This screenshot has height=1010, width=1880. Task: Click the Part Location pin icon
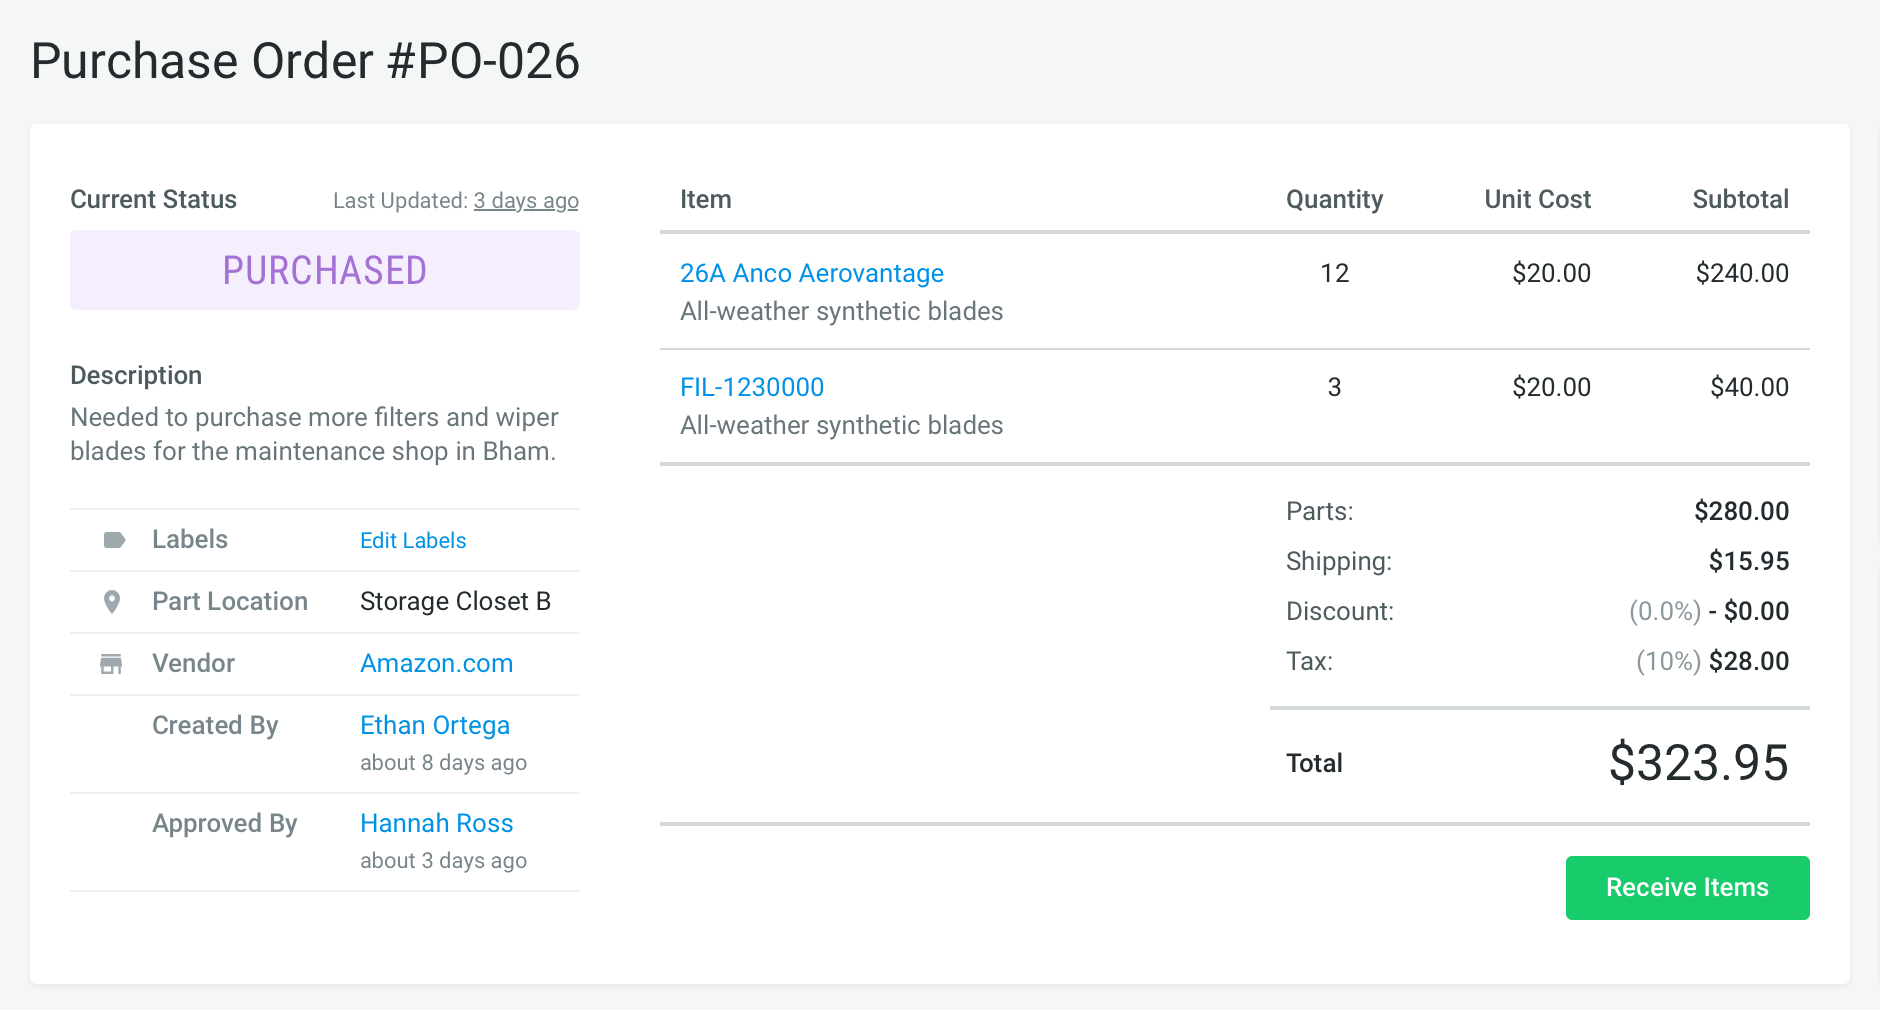click(x=112, y=602)
